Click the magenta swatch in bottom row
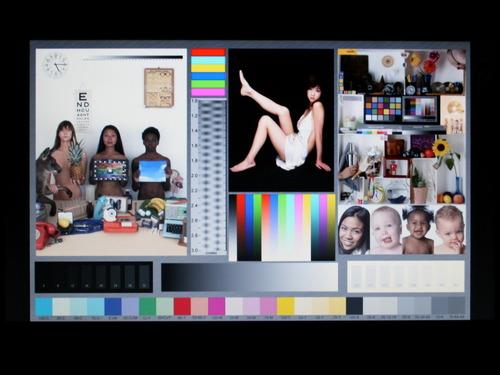500x375 pixels. point(217,306)
